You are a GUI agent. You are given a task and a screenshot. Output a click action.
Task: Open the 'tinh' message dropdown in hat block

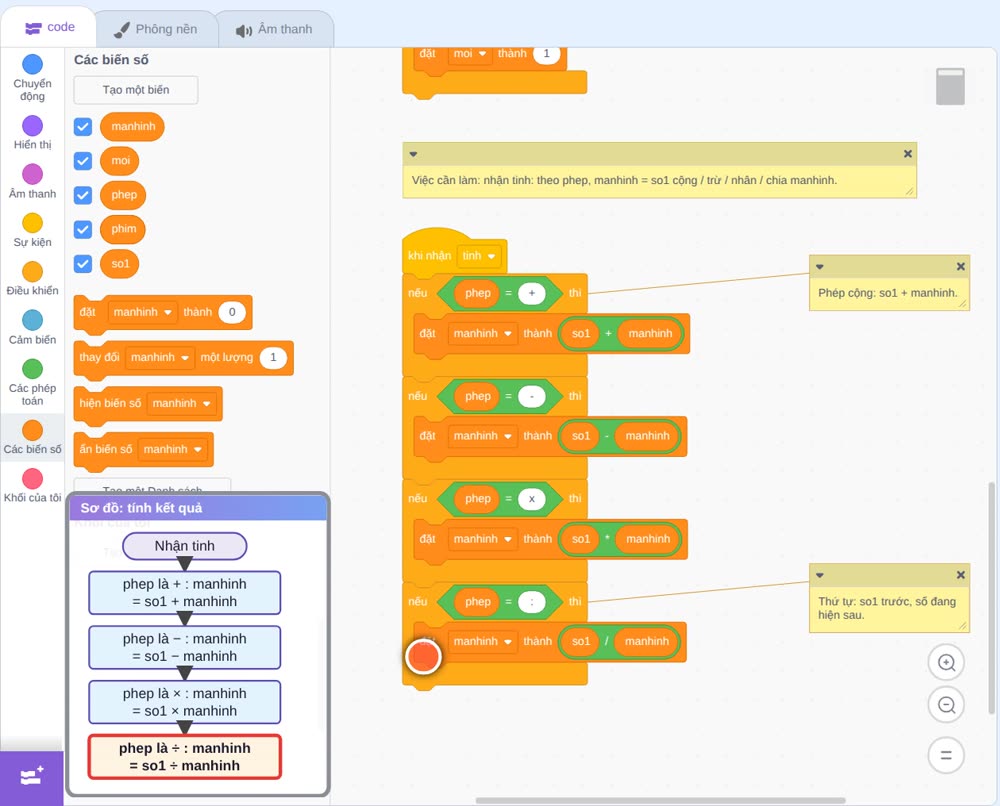pos(479,256)
